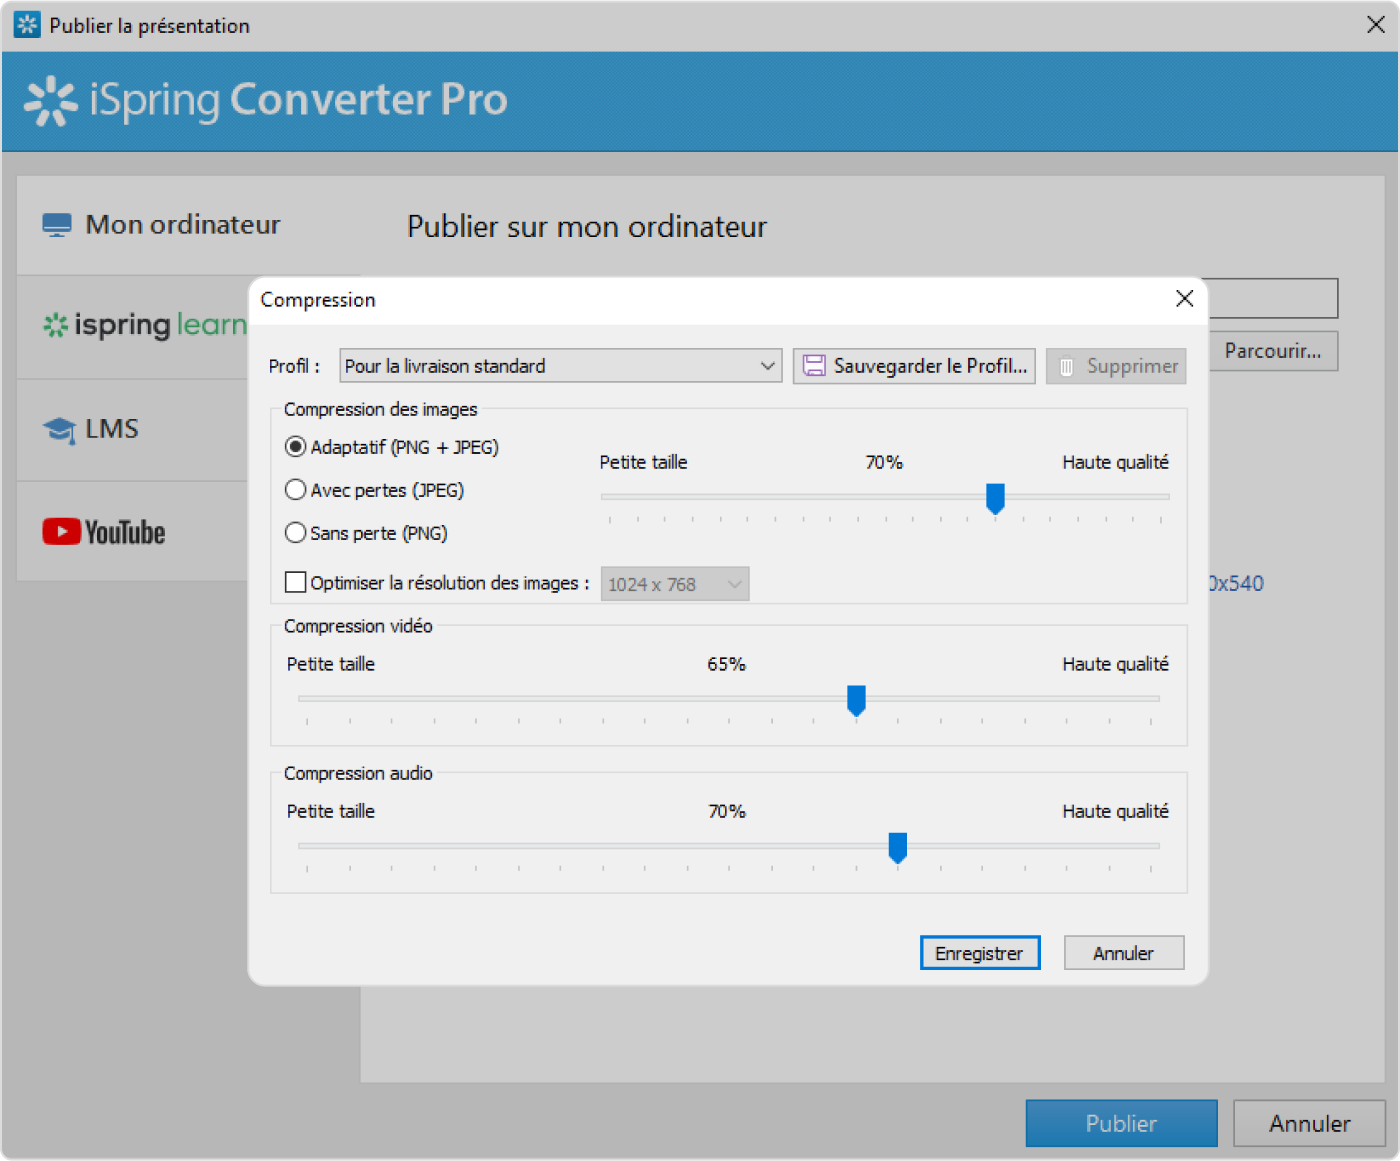The height and width of the screenshot is (1161, 1400).
Task: Open the 1024 x 768 resolution dropdown
Action: [674, 584]
